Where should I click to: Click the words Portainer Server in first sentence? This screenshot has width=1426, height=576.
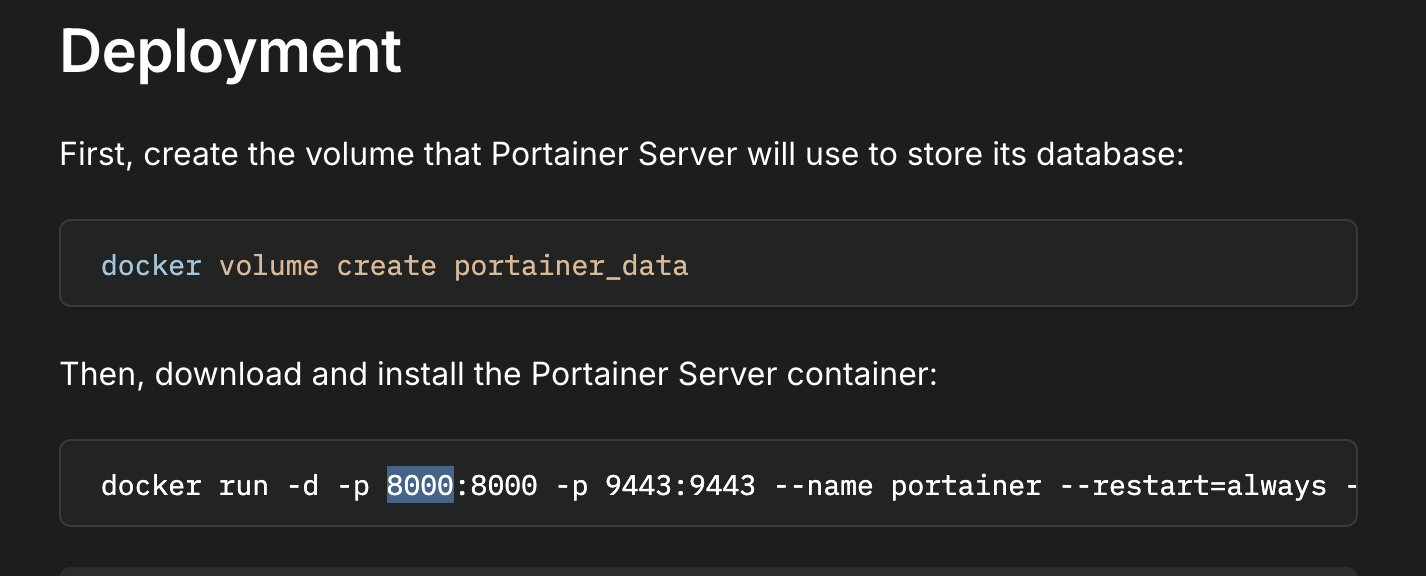[x=612, y=155]
